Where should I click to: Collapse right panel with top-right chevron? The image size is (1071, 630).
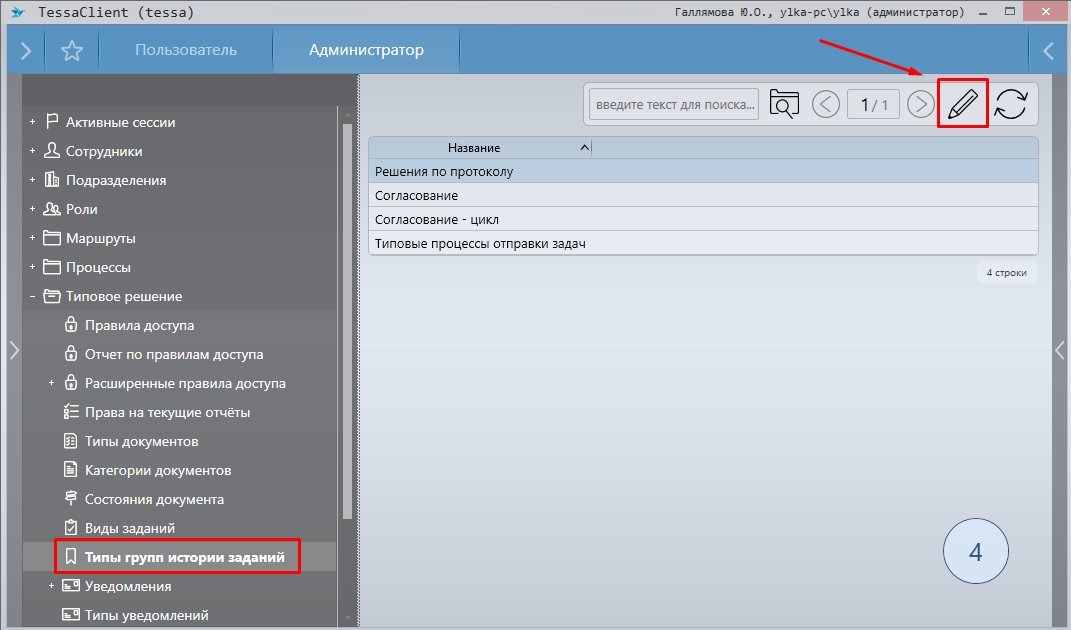1049,51
